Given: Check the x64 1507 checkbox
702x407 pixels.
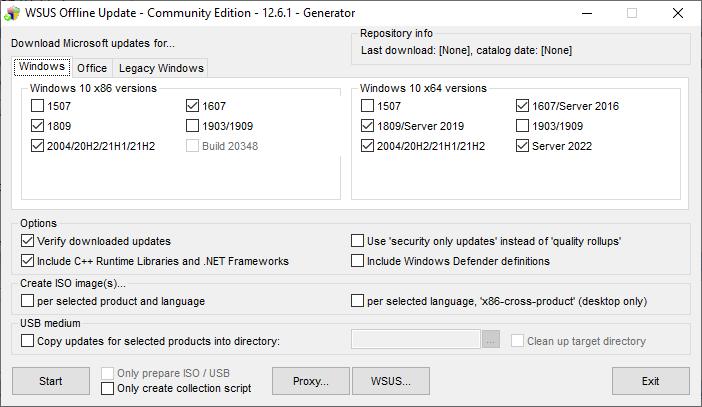Looking at the screenshot, I should [x=367, y=106].
